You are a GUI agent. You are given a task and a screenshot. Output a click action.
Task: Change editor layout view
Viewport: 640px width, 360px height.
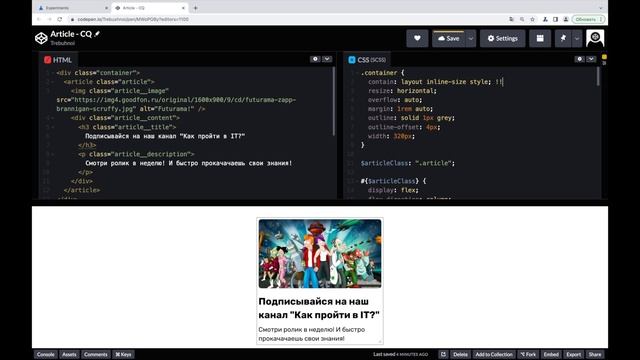(x=540, y=38)
